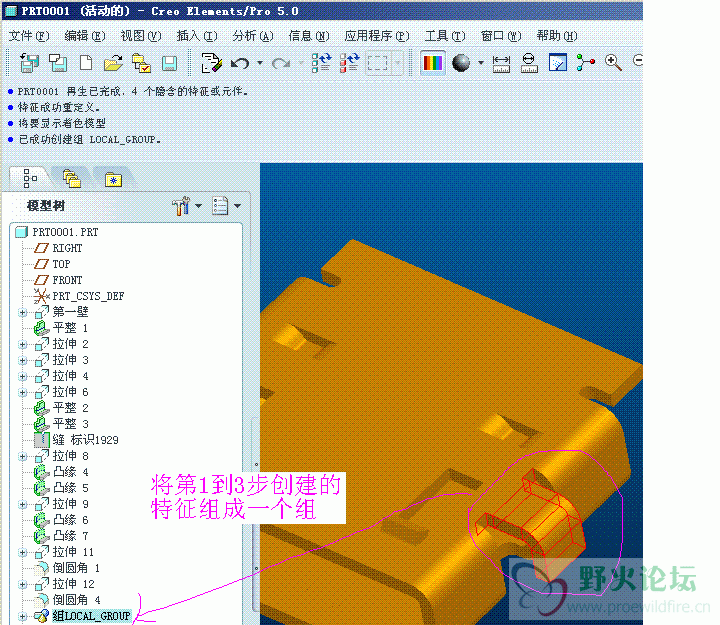This screenshot has height=625, width=720.
Task: Expand the 拉伸 9 feature
Action: (x=22, y=504)
